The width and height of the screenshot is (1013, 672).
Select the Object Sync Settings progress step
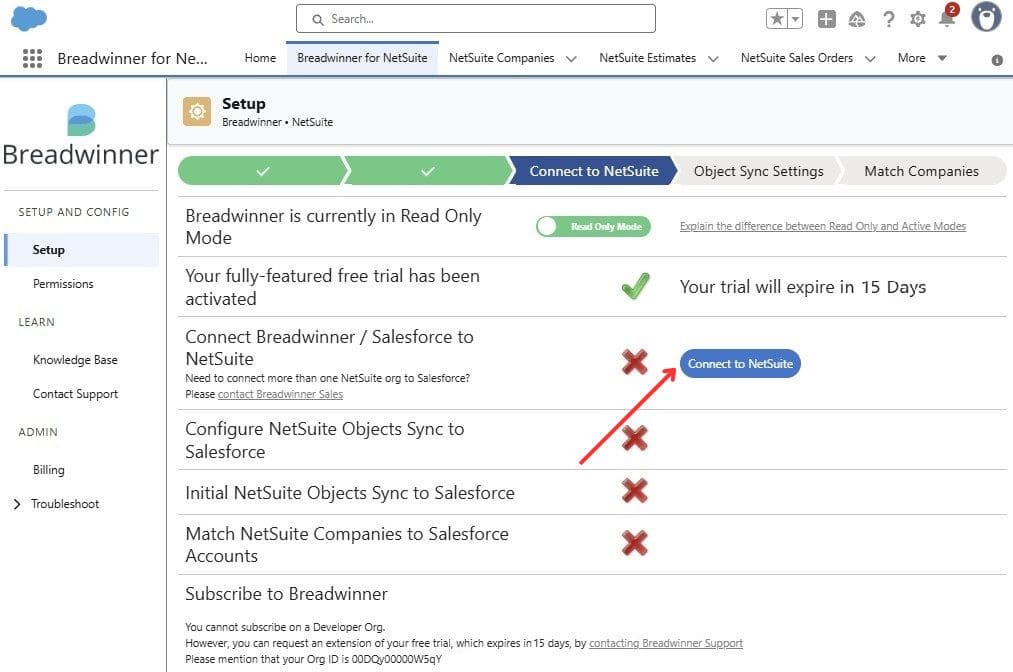point(758,171)
